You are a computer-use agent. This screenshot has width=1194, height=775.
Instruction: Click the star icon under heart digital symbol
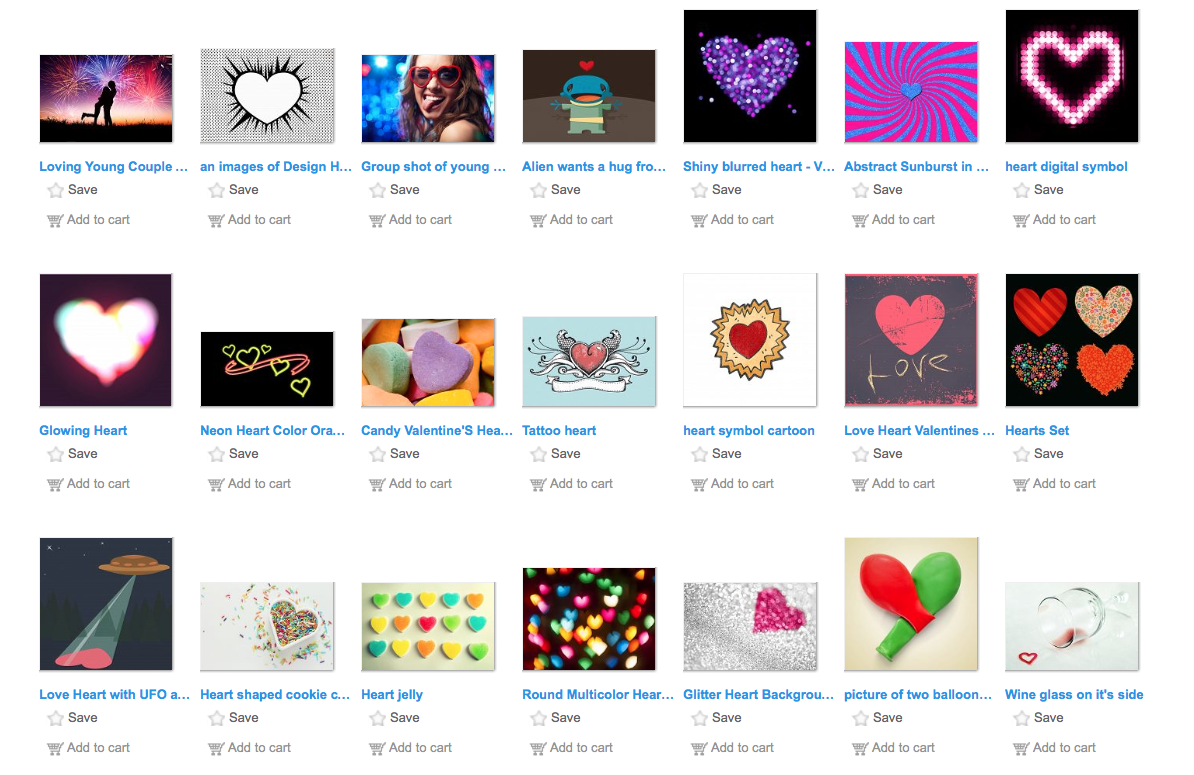[x=1021, y=190]
